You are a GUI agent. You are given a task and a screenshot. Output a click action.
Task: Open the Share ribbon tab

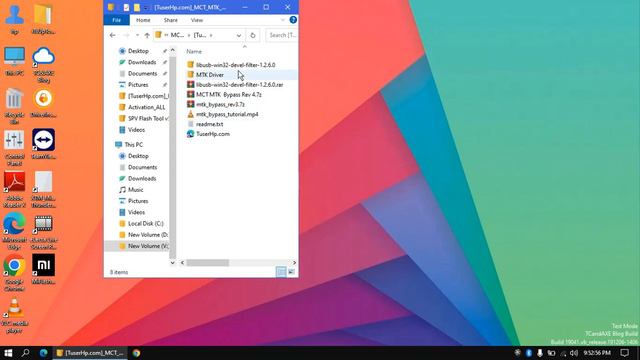coord(171,20)
